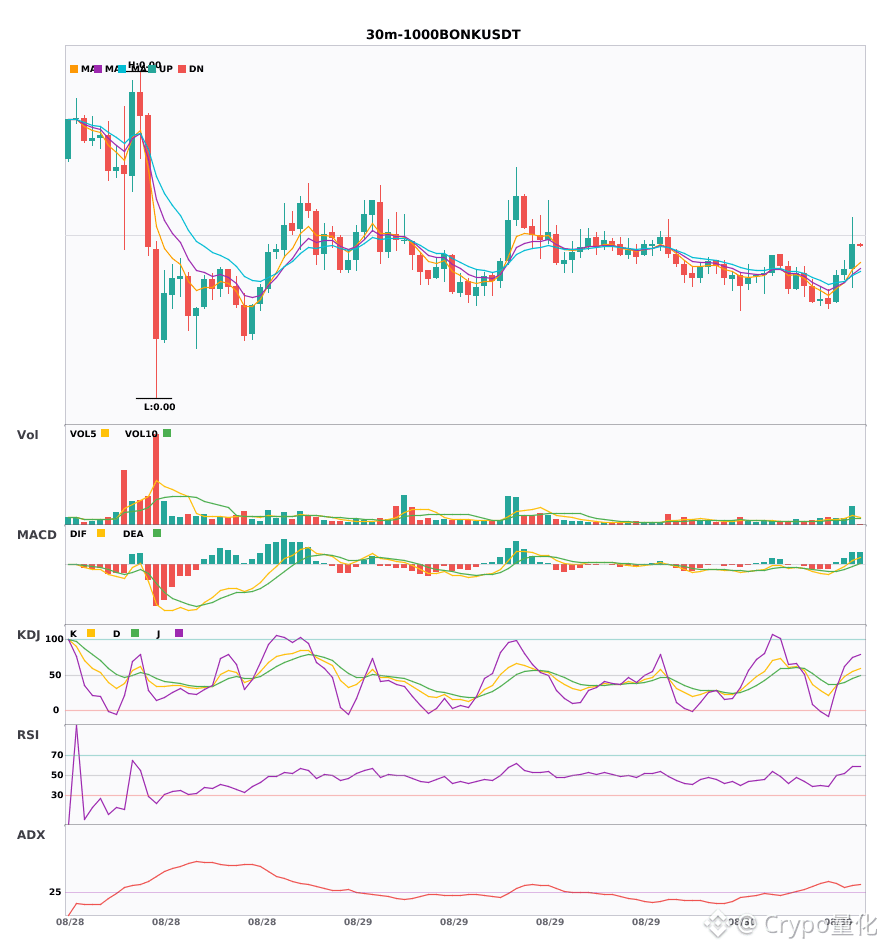The image size is (885, 950).
Task: Click the red DN legend swatch
Action: point(182,69)
